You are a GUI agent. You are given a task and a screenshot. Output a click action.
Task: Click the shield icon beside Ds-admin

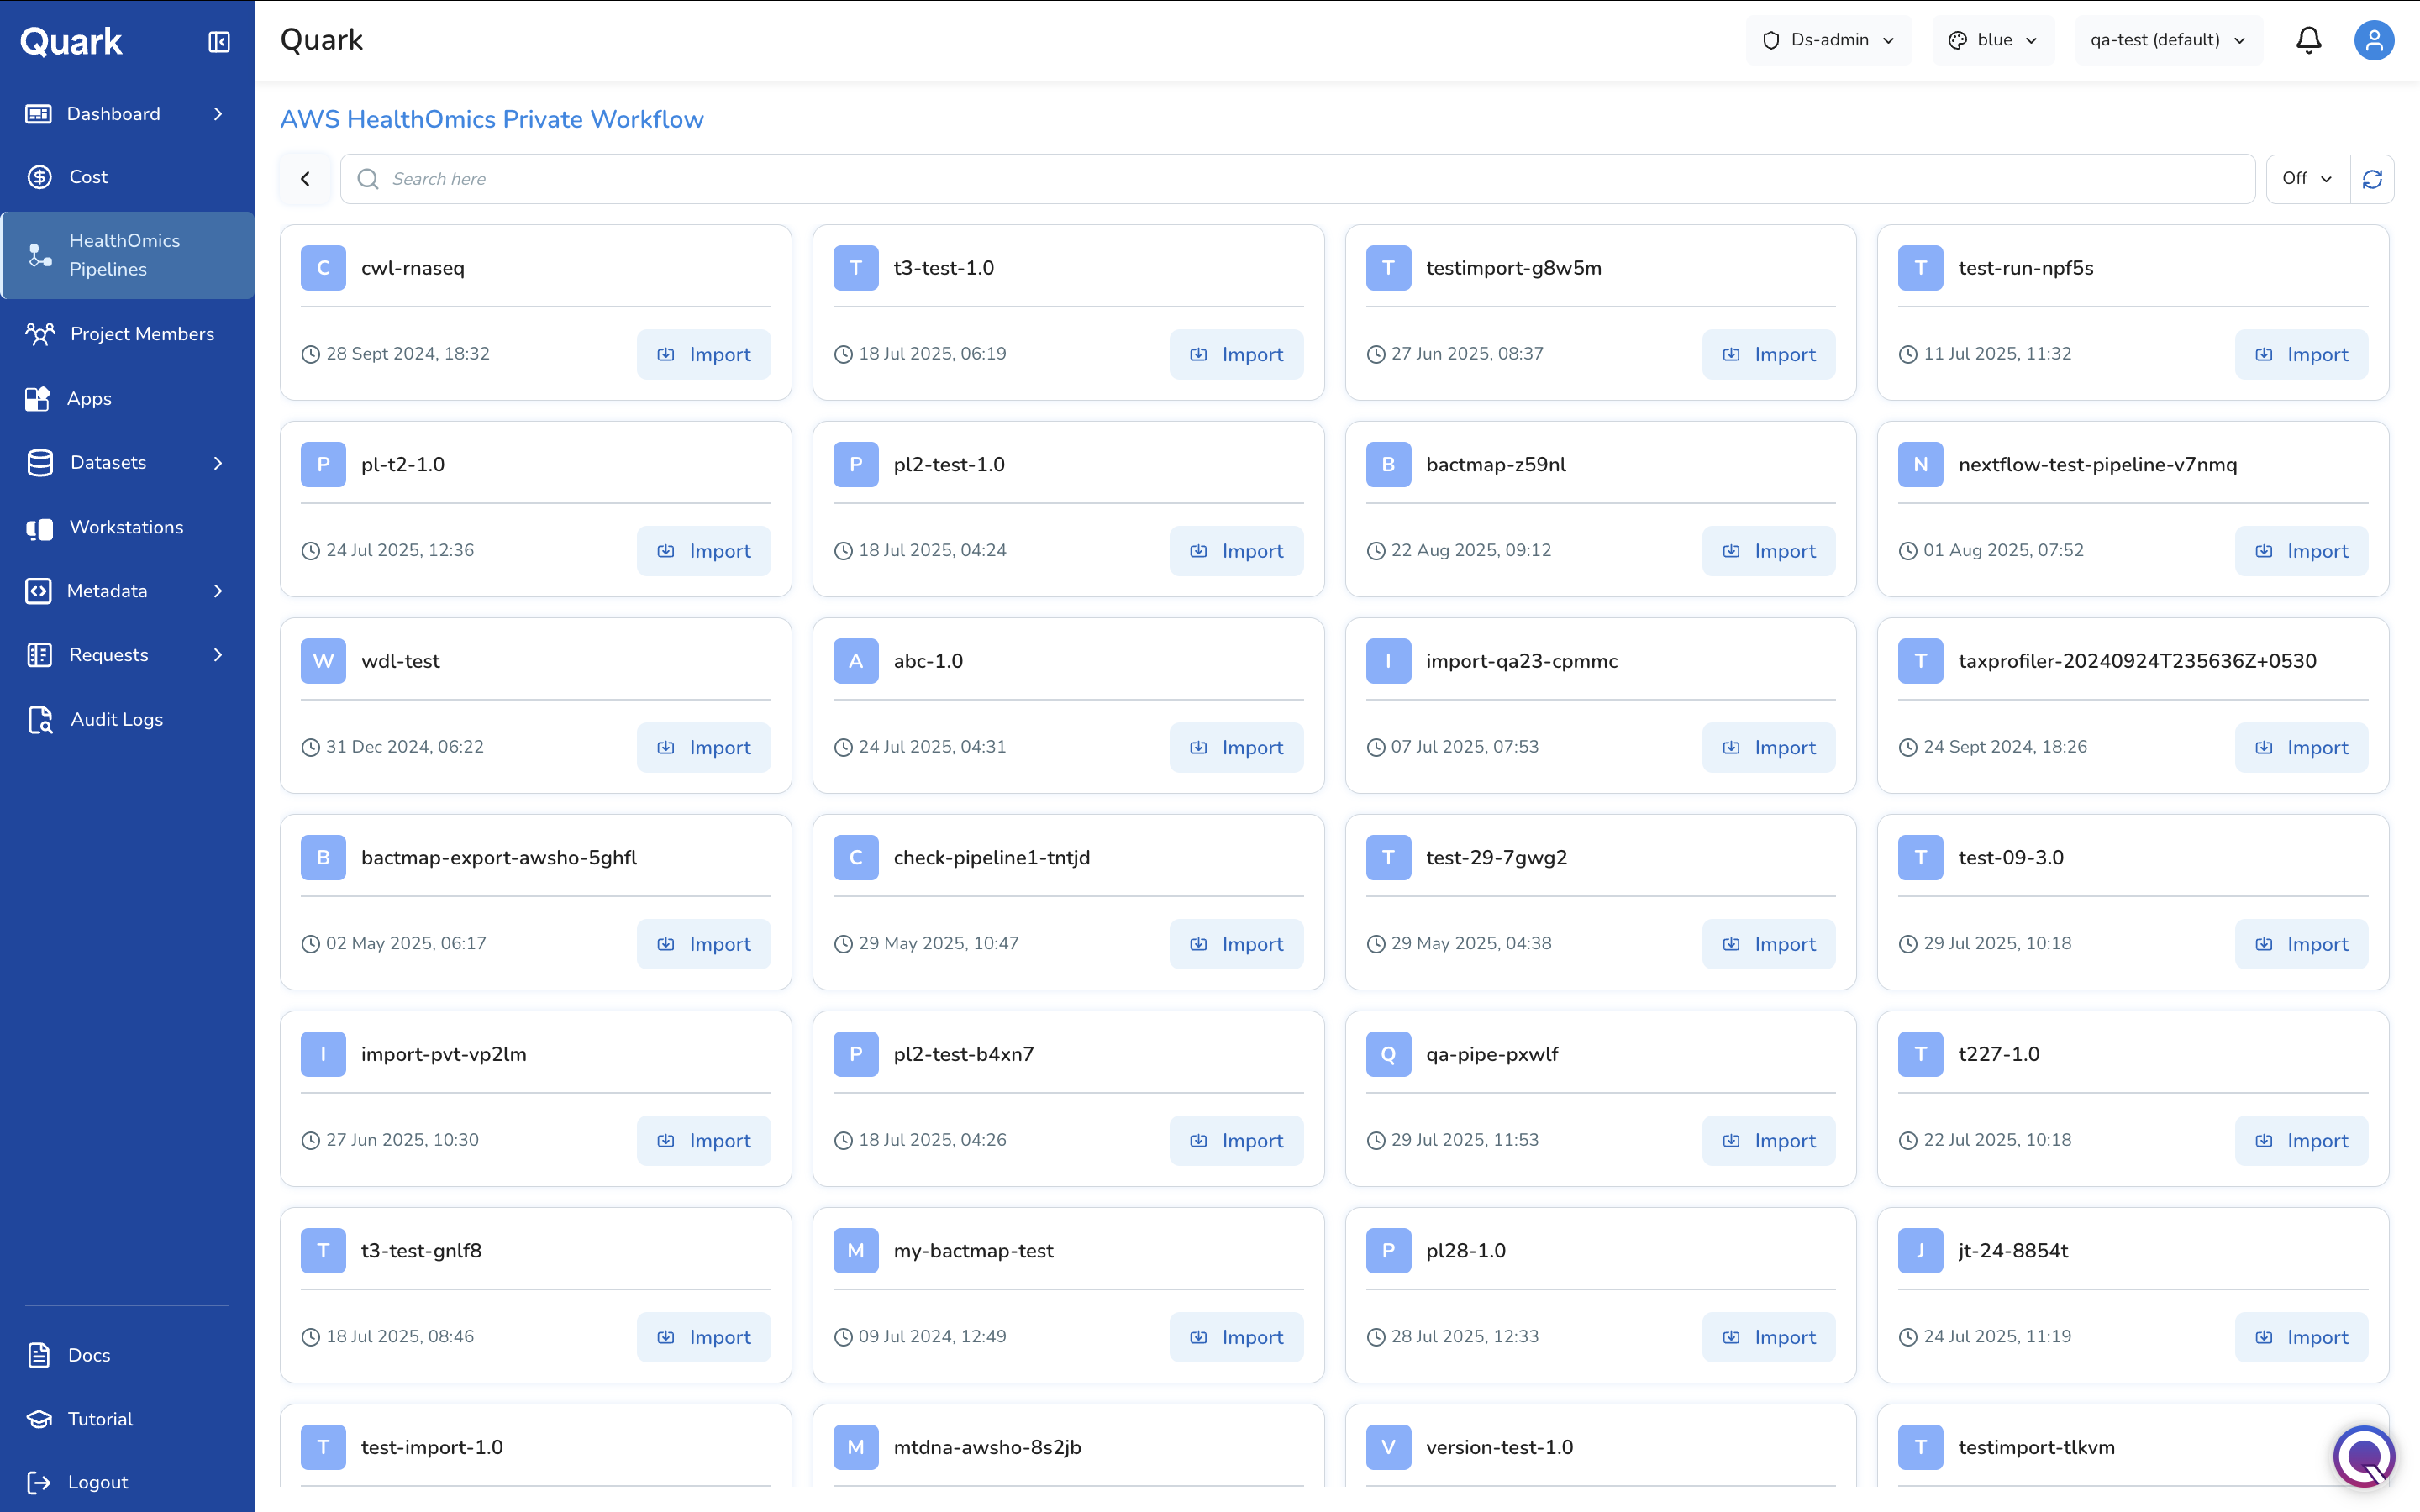pos(1771,40)
